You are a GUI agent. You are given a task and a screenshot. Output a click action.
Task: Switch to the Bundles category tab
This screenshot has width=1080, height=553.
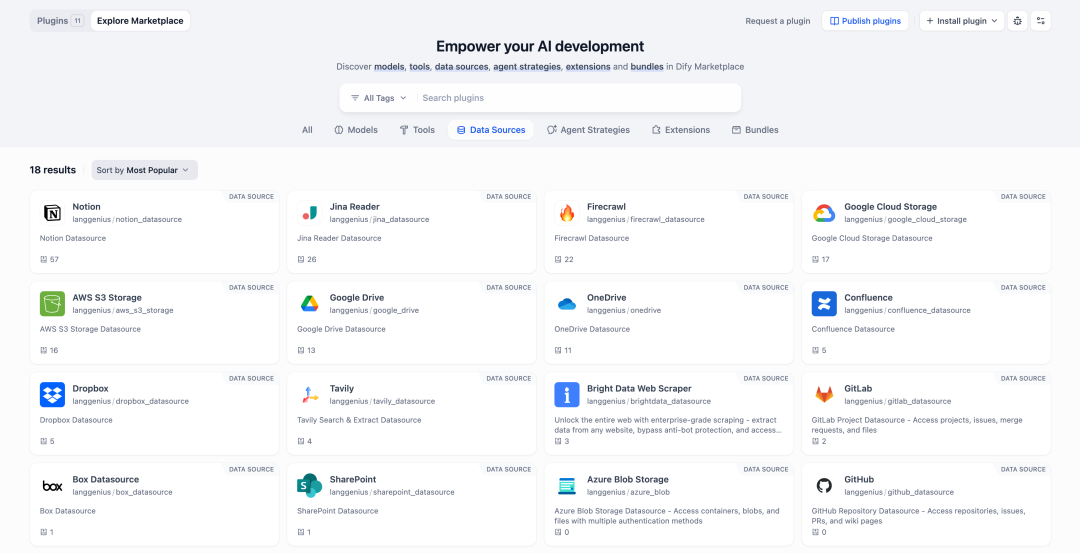point(755,129)
